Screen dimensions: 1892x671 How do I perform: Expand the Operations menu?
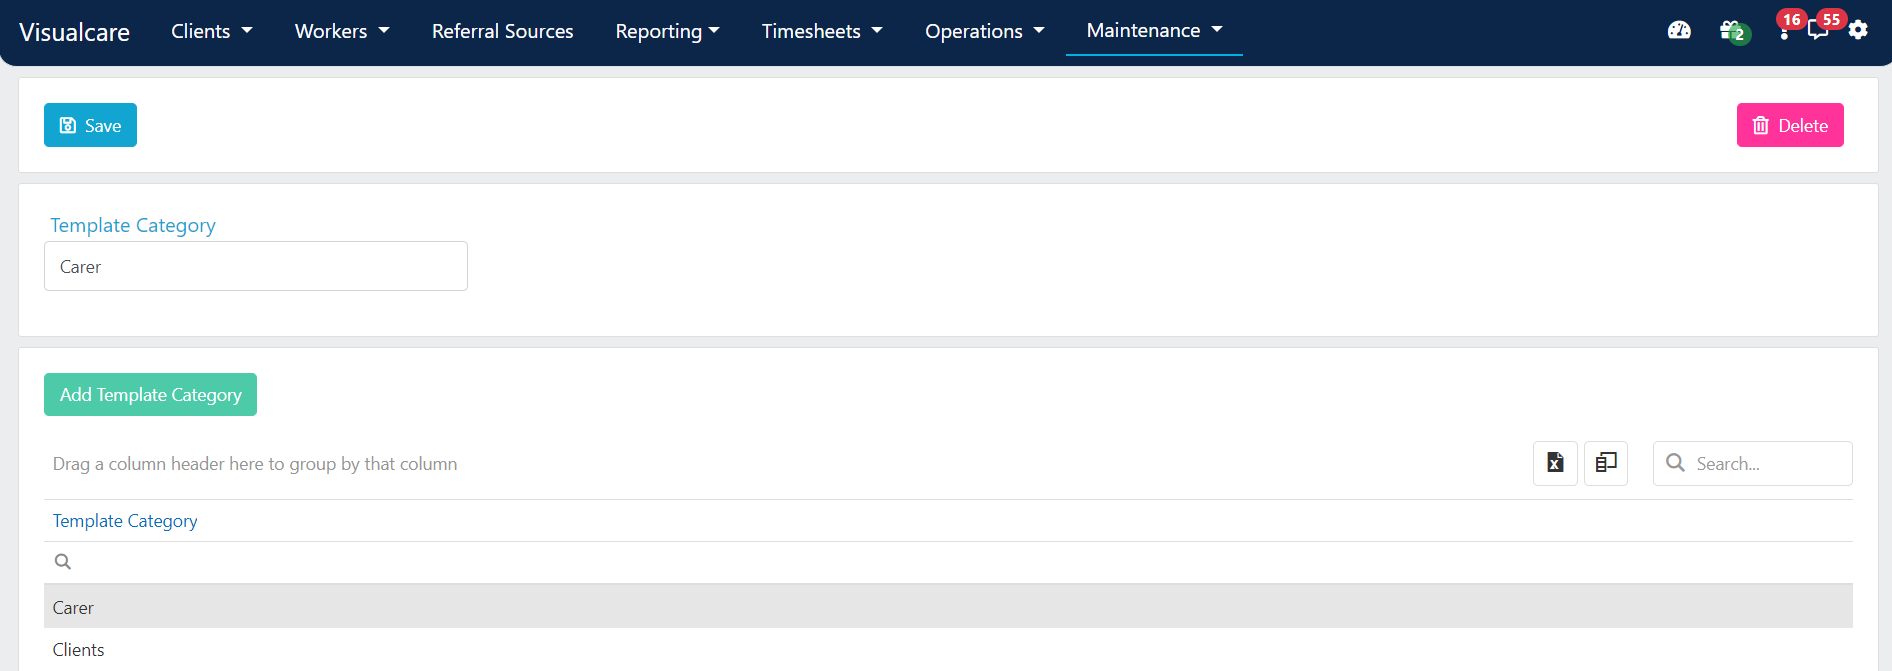click(984, 31)
